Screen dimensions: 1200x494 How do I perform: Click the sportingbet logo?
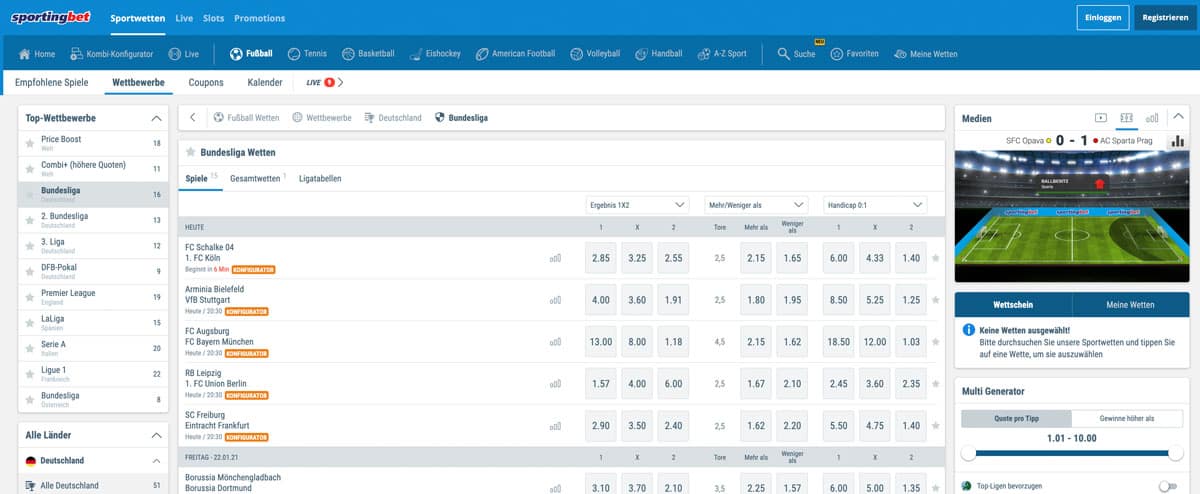(x=49, y=17)
